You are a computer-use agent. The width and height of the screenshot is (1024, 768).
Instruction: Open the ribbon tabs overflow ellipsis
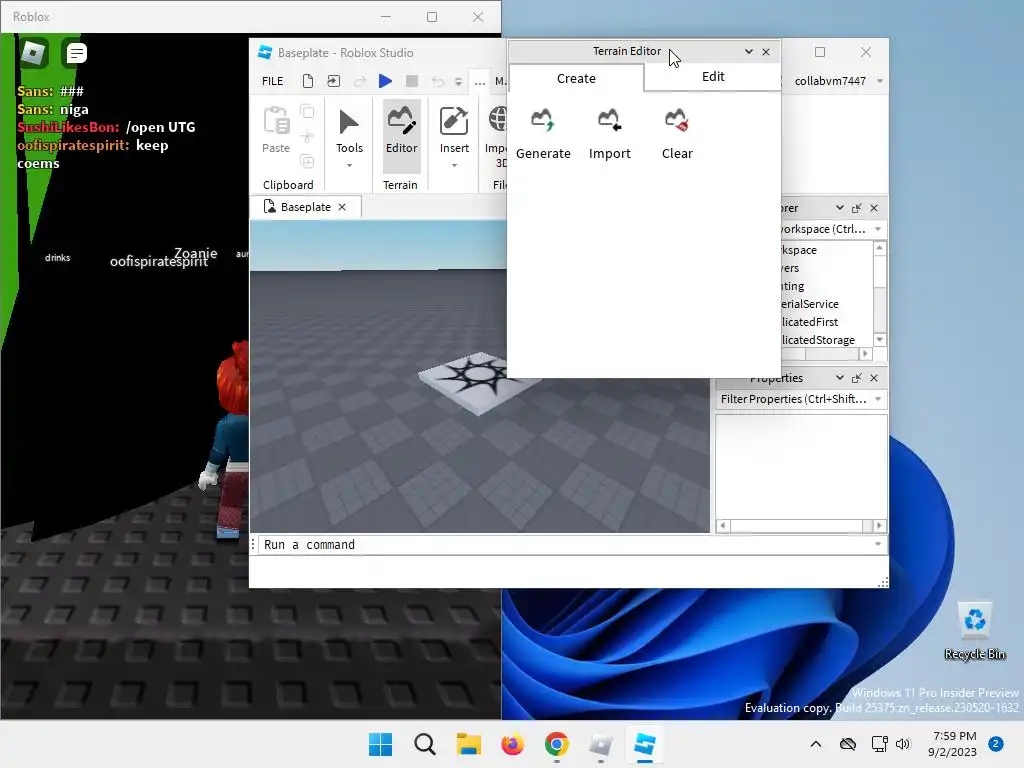pyautogui.click(x=479, y=82)
